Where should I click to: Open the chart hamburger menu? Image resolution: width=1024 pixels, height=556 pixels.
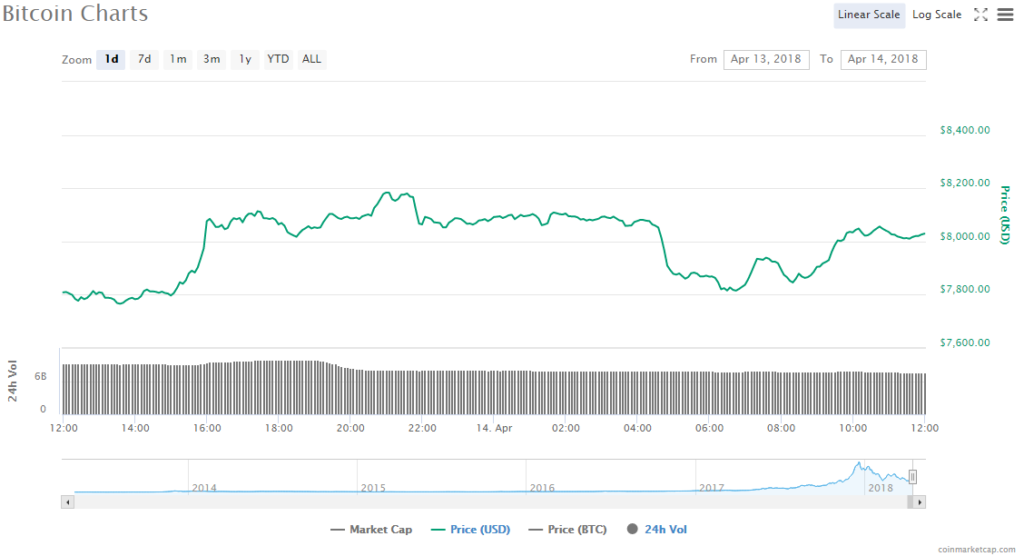(x=1005, y=15)
